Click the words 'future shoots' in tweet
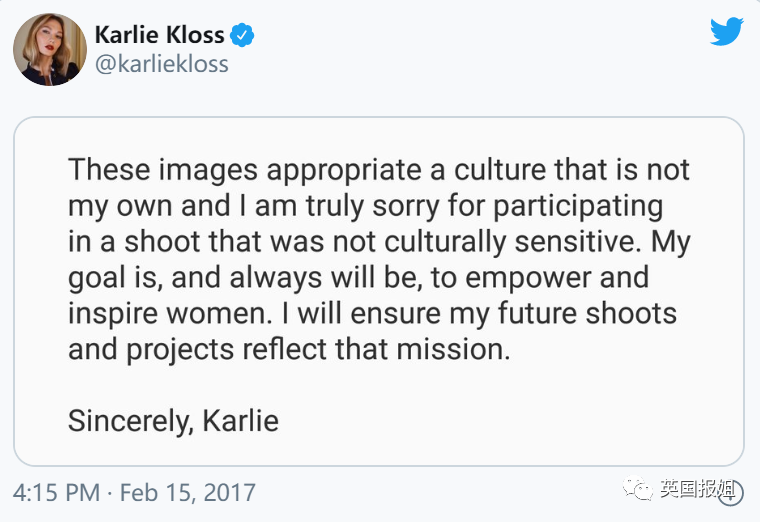Screen dimensions: 760x522 (583, 312)
